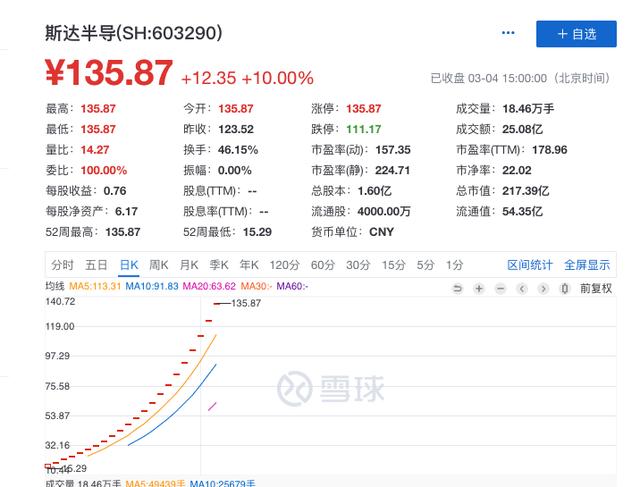Click the chart reset/undo arrow icon
Viewport: 640px width, 487px height.
pyautogui.click(x=458, y=289)
